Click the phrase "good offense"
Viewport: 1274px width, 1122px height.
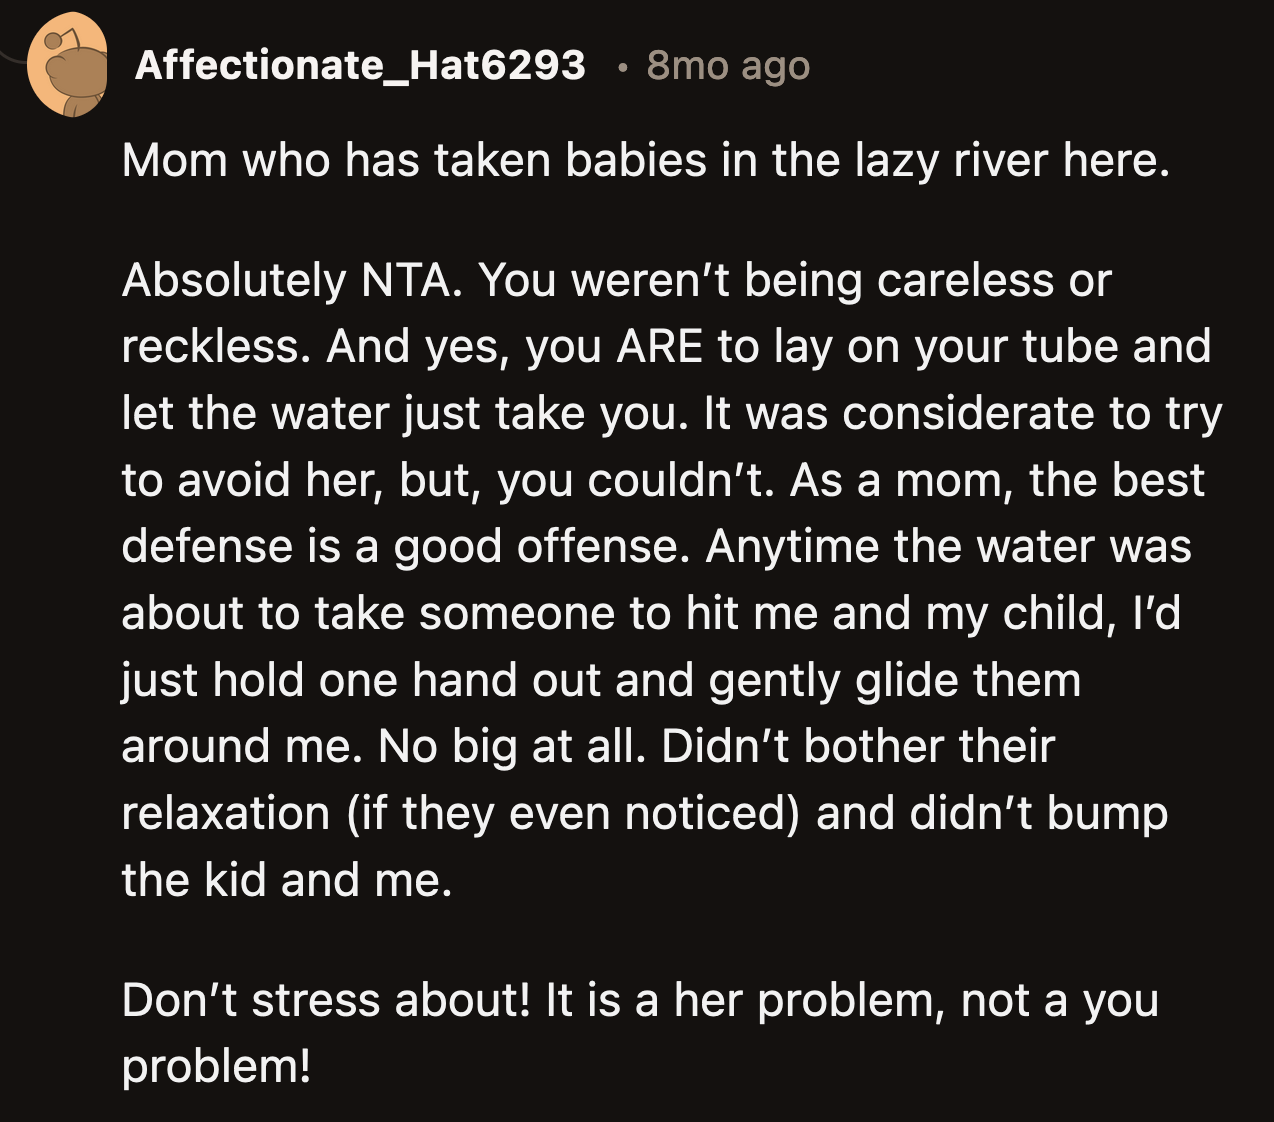[540, 547]
